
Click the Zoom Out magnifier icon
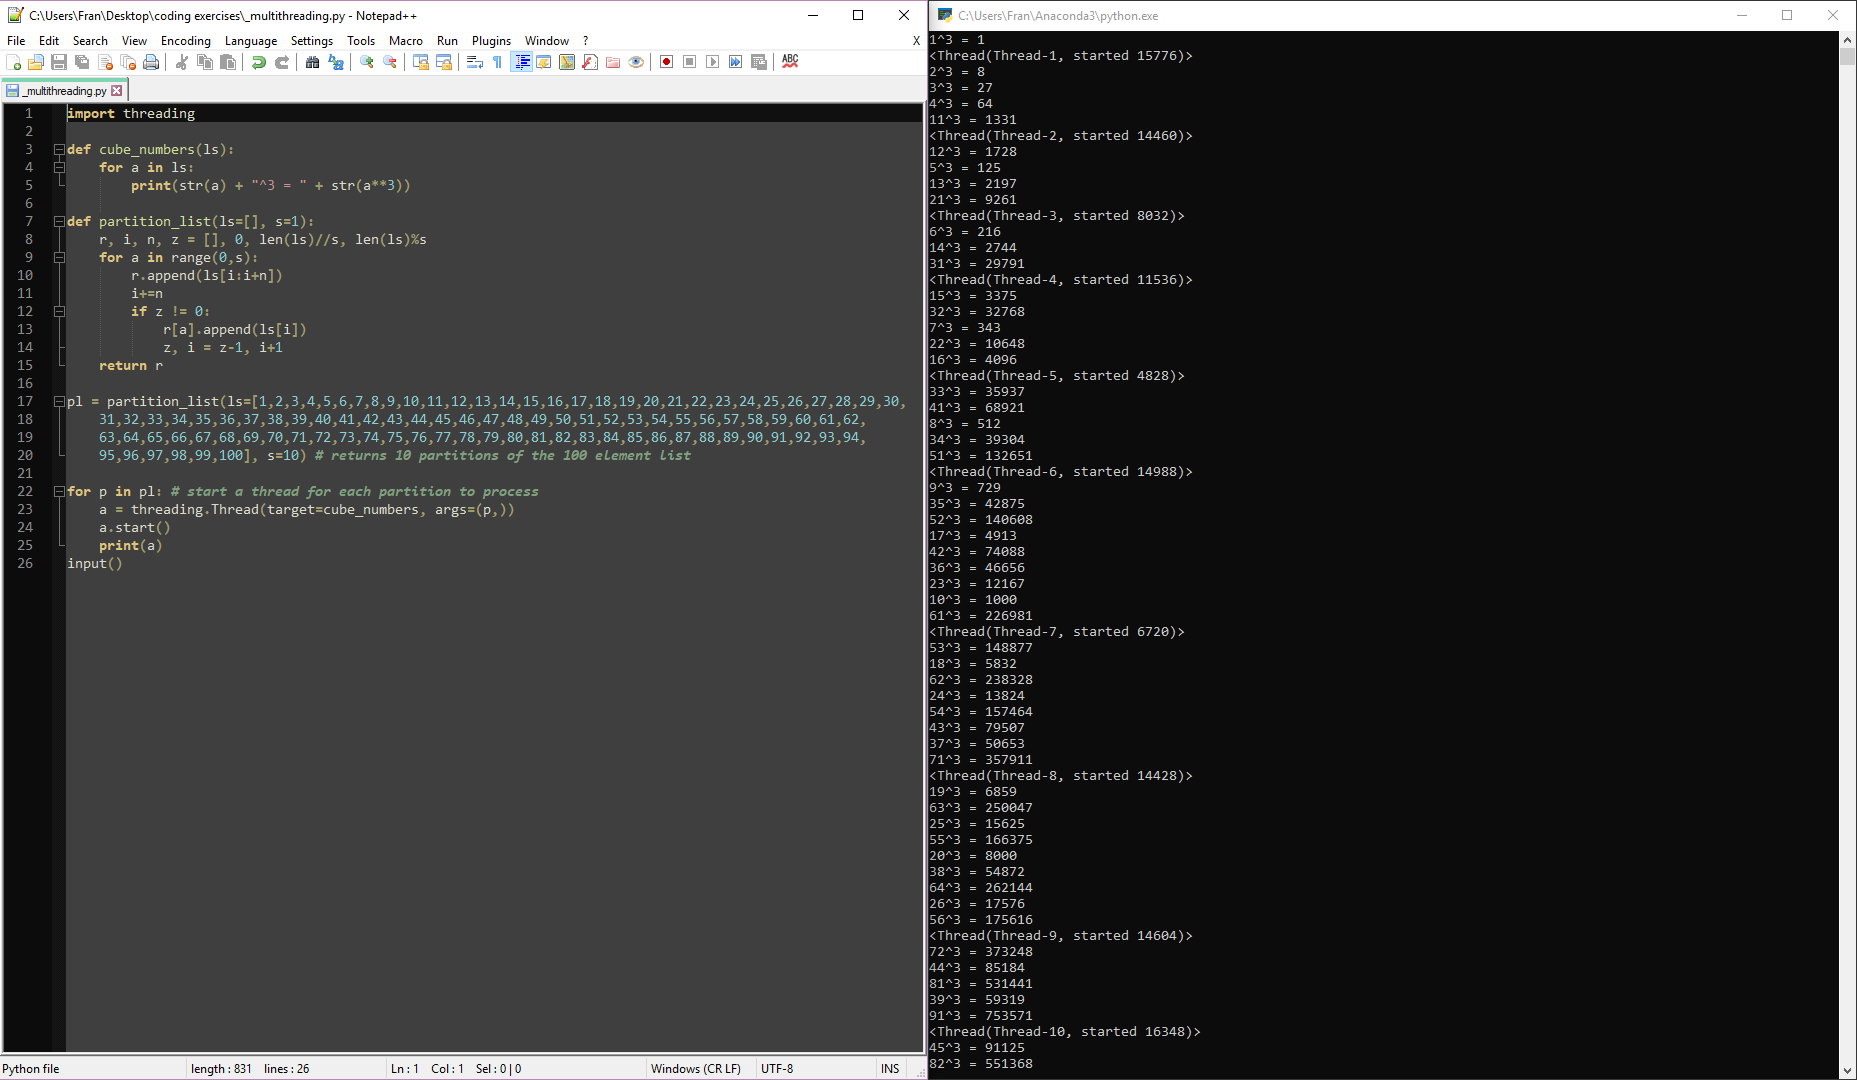click(x=390, y=62)
